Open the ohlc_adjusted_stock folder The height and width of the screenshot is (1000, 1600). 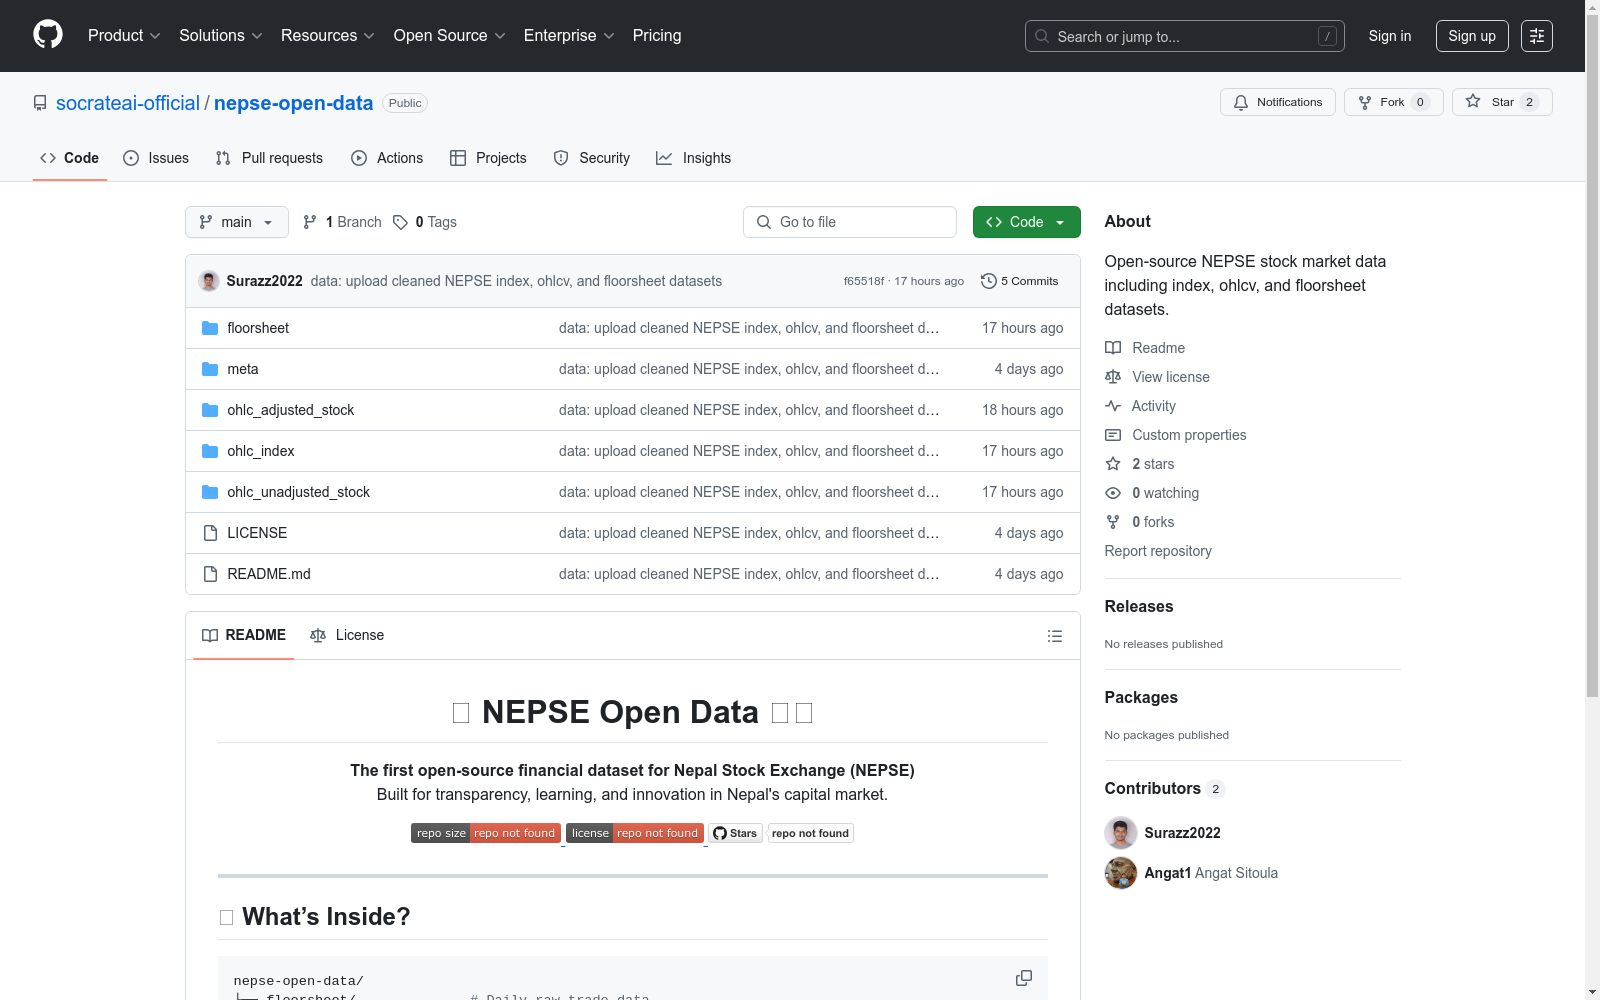(291, 410)
